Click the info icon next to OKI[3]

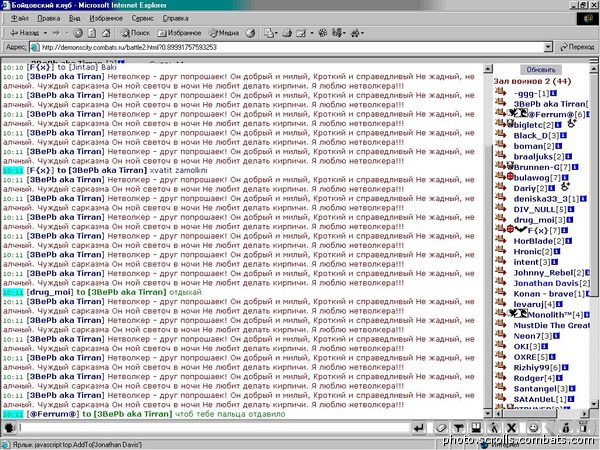pos(545,346)
